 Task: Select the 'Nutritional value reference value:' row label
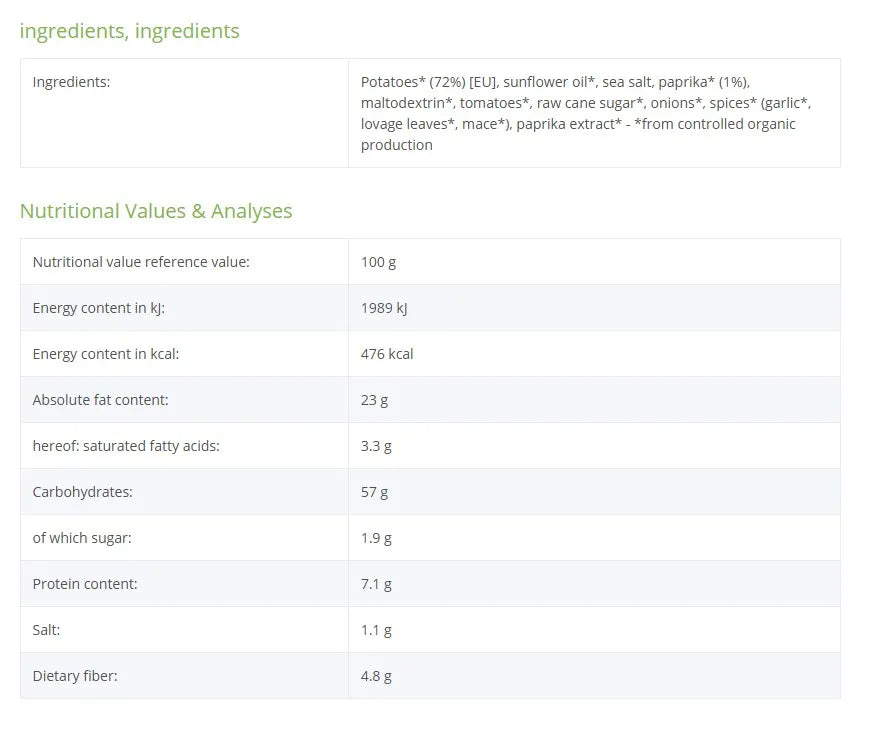(141, 262)
